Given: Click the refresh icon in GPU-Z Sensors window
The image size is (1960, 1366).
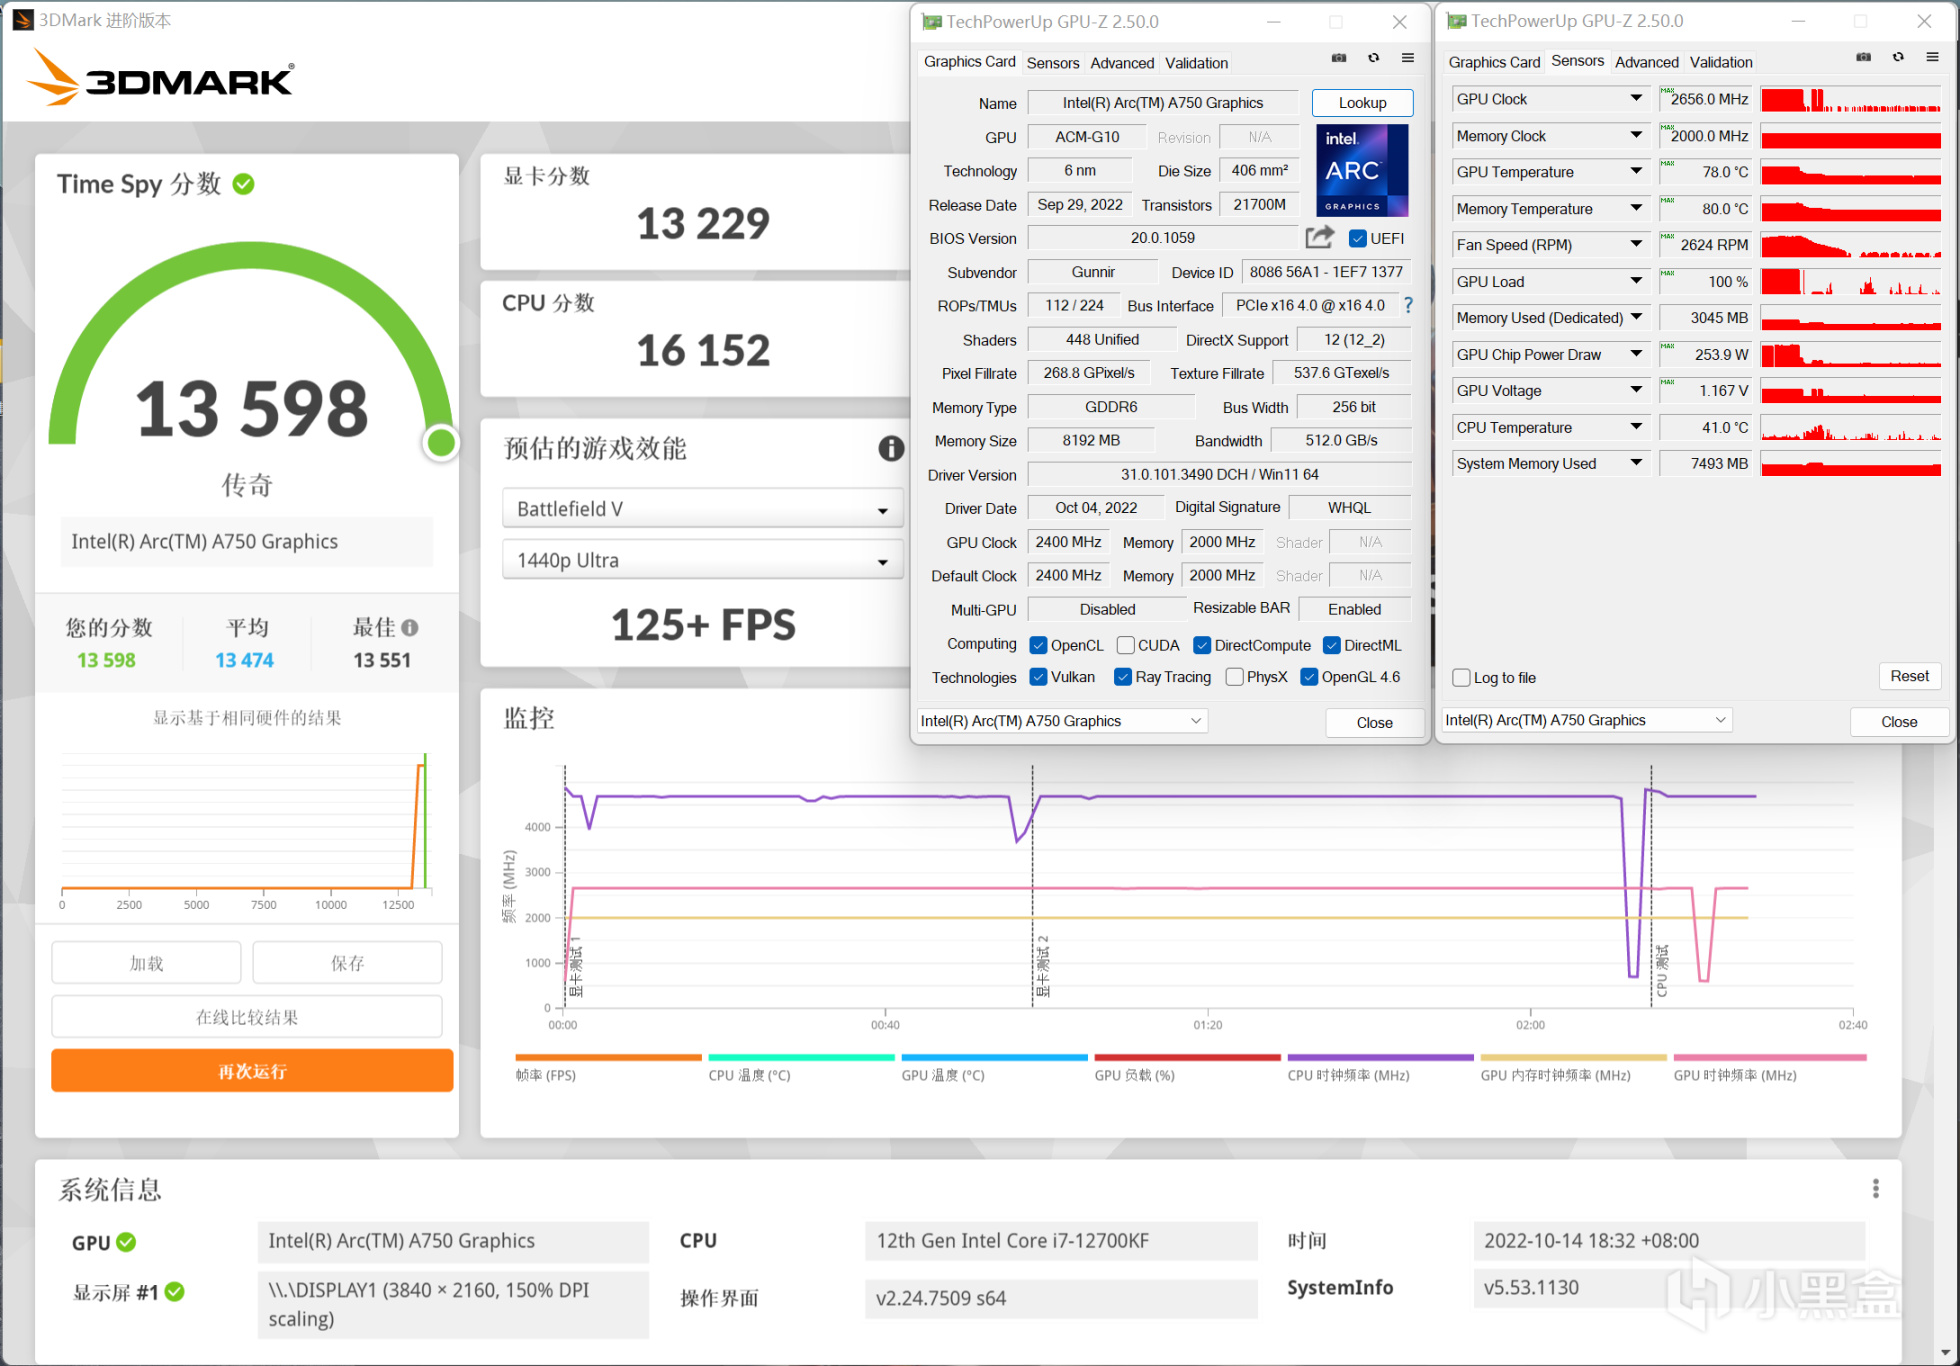Looking at the screenshot, I should pos(1897,57).
